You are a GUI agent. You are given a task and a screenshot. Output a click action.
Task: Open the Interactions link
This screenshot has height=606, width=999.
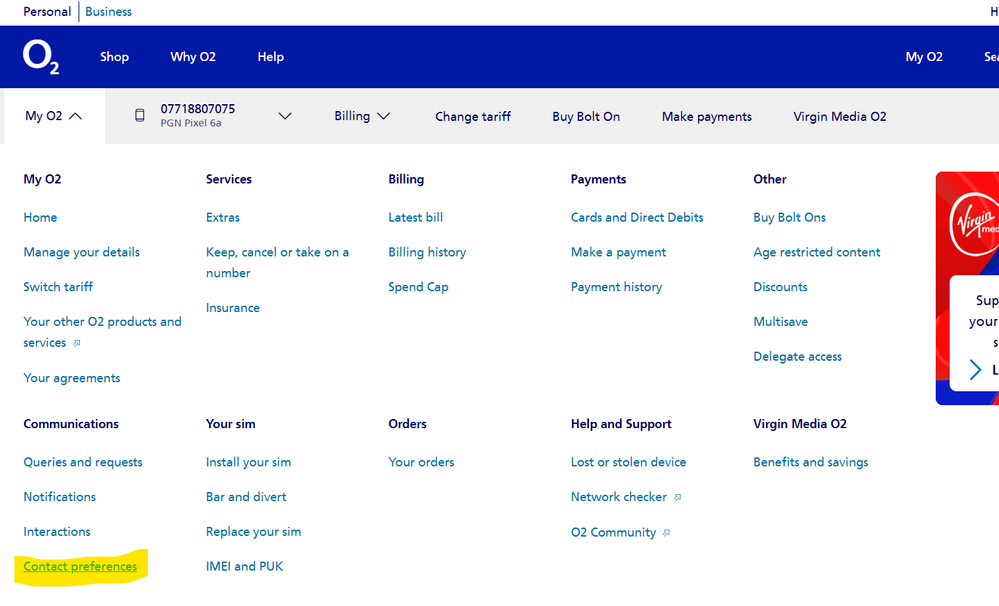point(57,531)
